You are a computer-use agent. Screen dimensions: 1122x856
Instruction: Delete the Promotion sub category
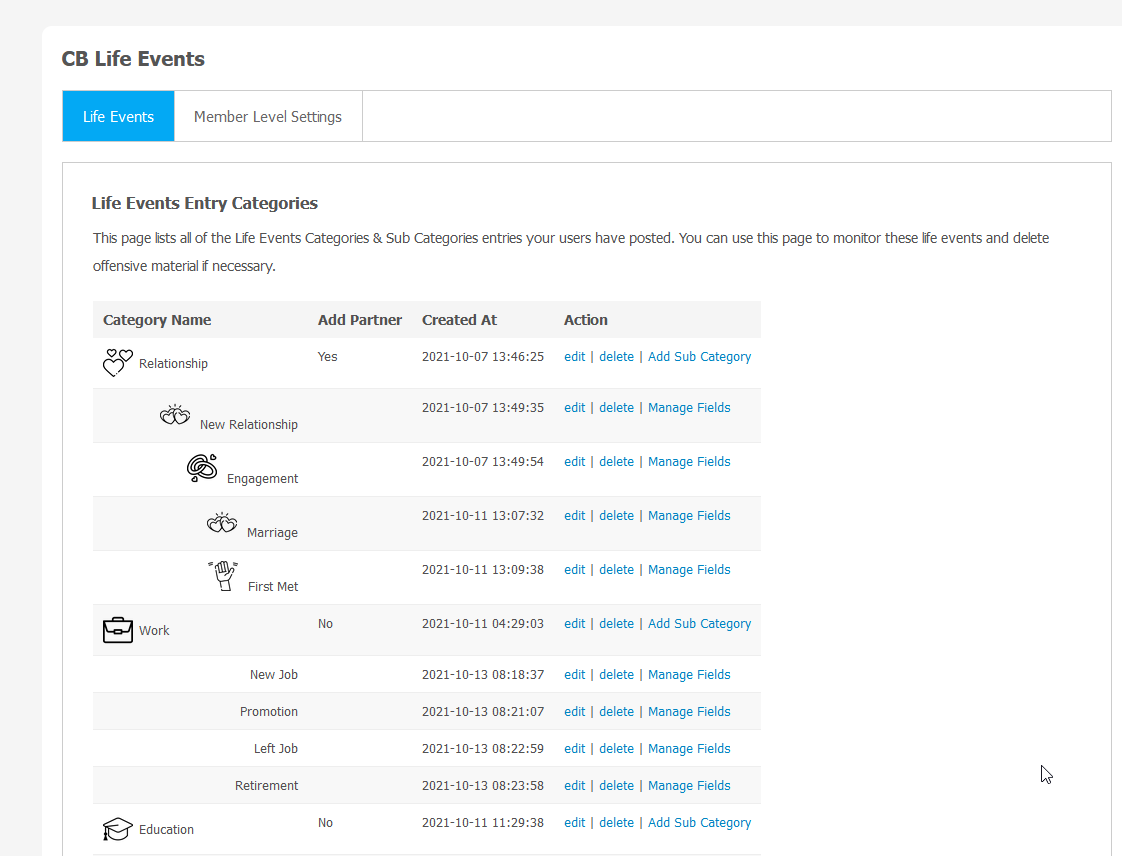(x=616, y=712)
